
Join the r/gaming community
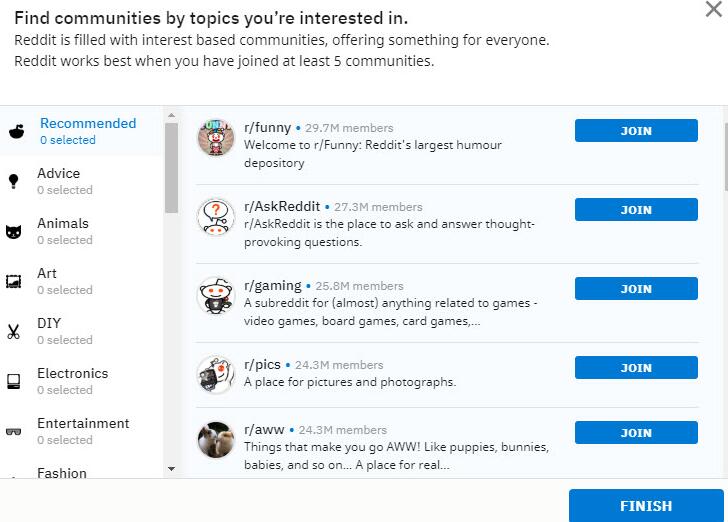coord(636,289)
